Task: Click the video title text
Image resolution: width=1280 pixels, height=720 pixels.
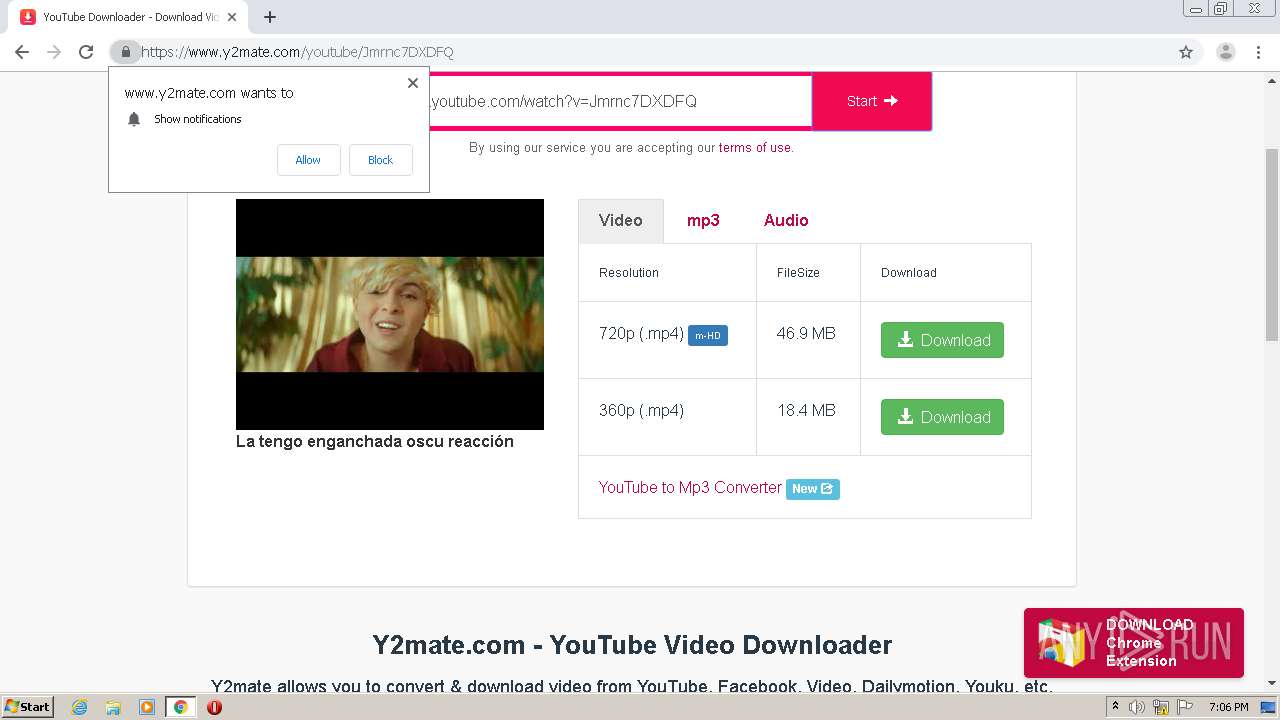Action: [375, 441]
